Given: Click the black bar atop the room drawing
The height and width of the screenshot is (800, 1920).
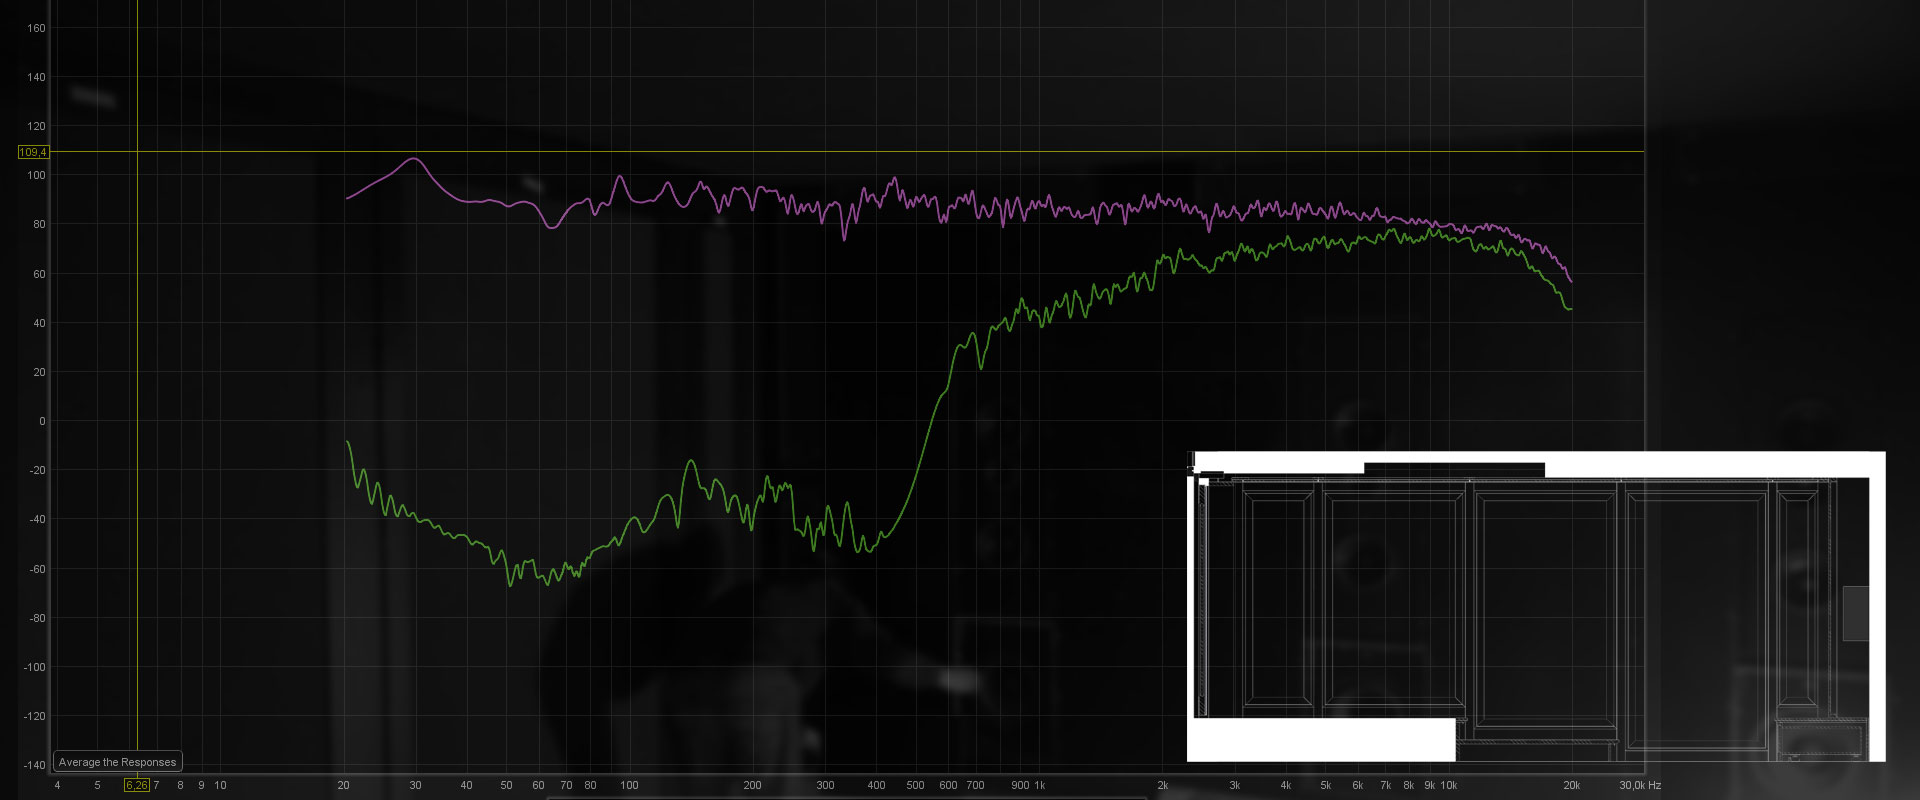Looking at the screenshot, I should tap(1454, 469).
